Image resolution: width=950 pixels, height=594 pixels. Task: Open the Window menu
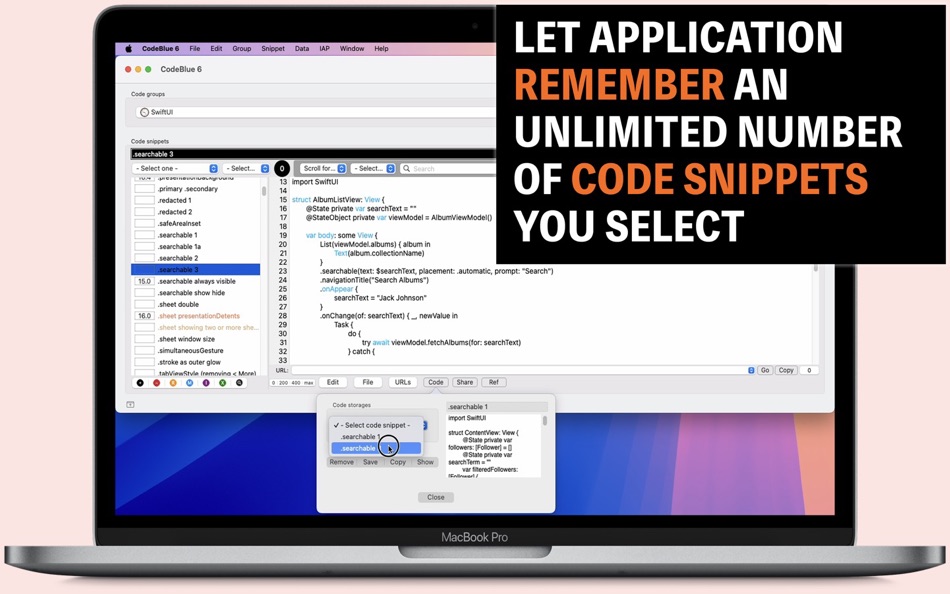tap(351, 48)
